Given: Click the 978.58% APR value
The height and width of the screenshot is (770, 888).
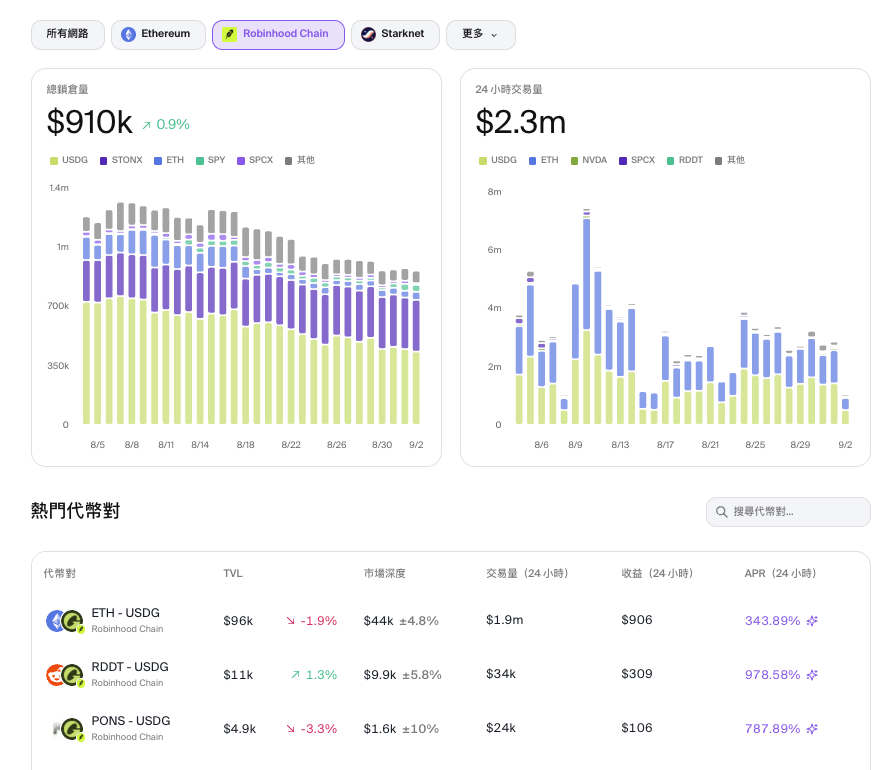Looking at the screenshot, I should pyautogui.click(x=772, y=675).
